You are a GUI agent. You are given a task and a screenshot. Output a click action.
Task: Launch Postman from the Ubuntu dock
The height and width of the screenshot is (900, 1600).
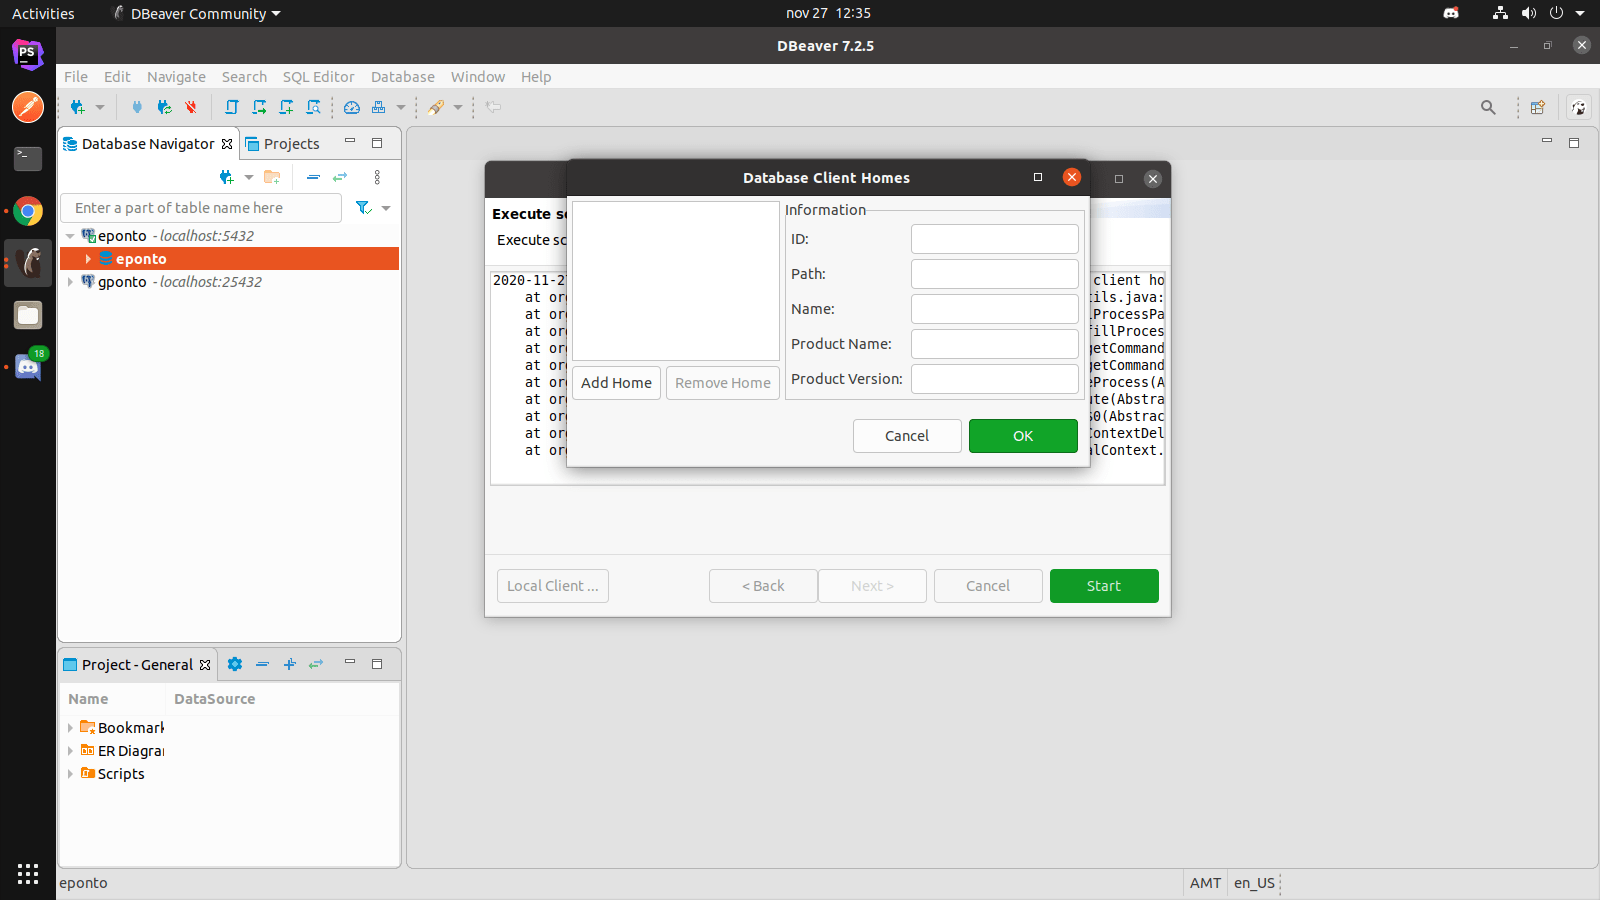(x=28, y=106)
